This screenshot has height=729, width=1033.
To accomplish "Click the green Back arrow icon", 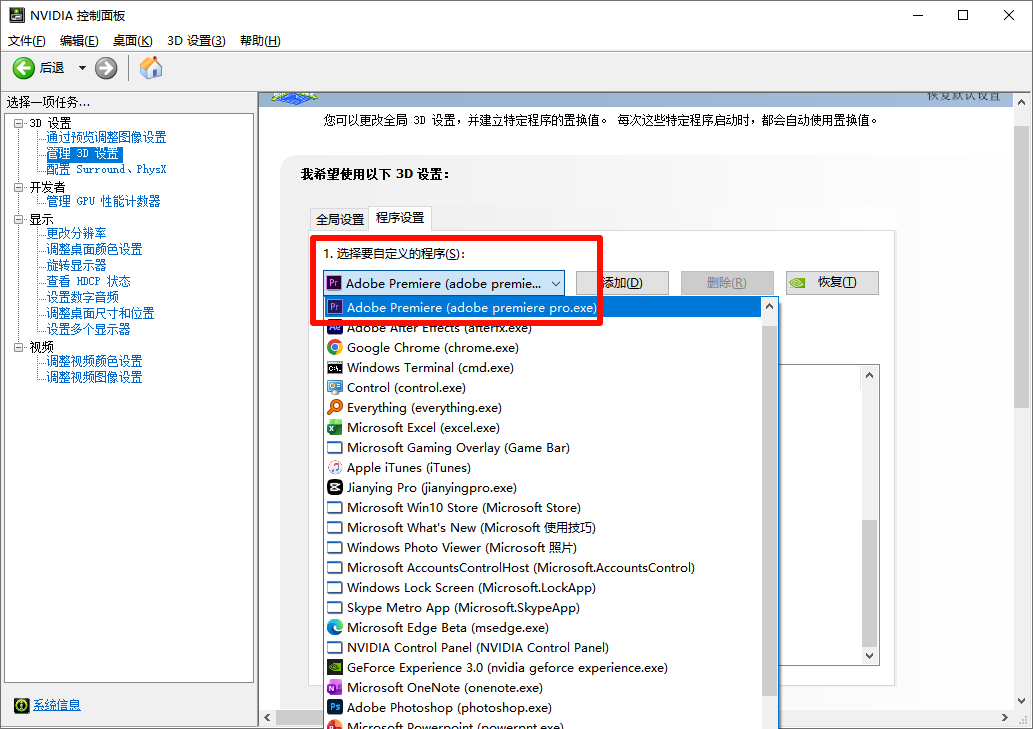I will [x=24, y=68].
